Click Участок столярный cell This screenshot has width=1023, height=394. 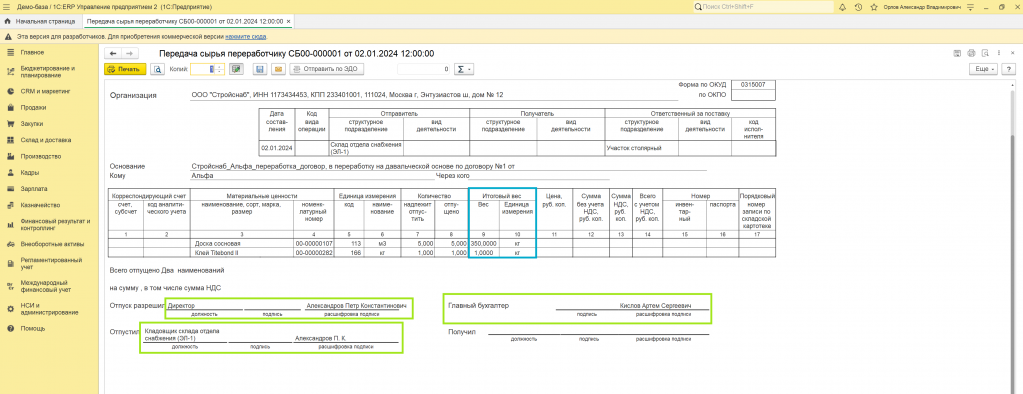click(x=641, y=148)
